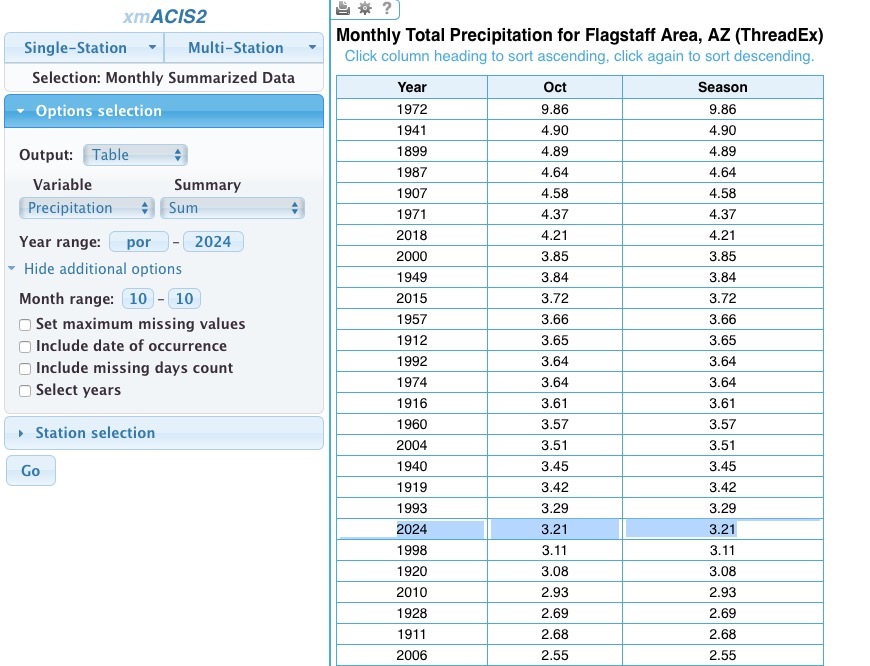Click year cell 1957

point(412,320)
